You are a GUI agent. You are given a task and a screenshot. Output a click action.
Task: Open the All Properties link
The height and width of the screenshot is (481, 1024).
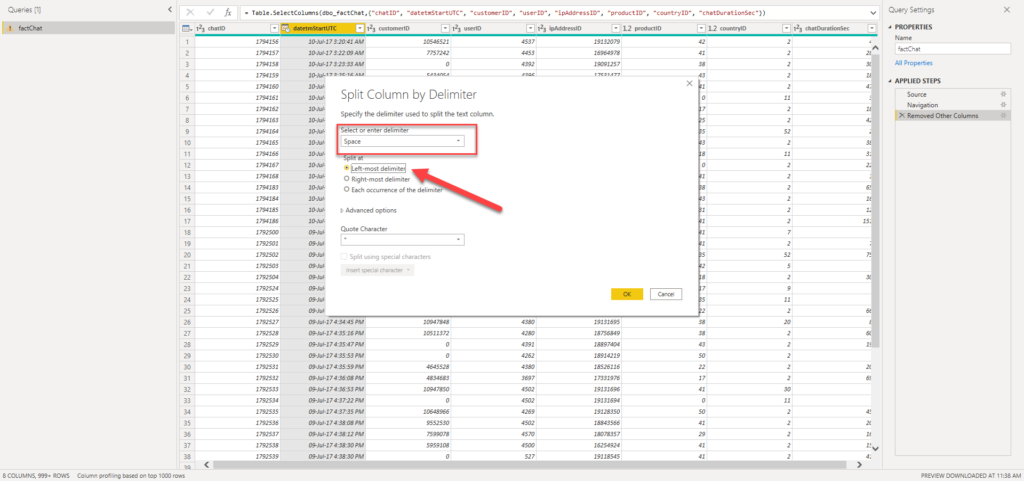914,63
